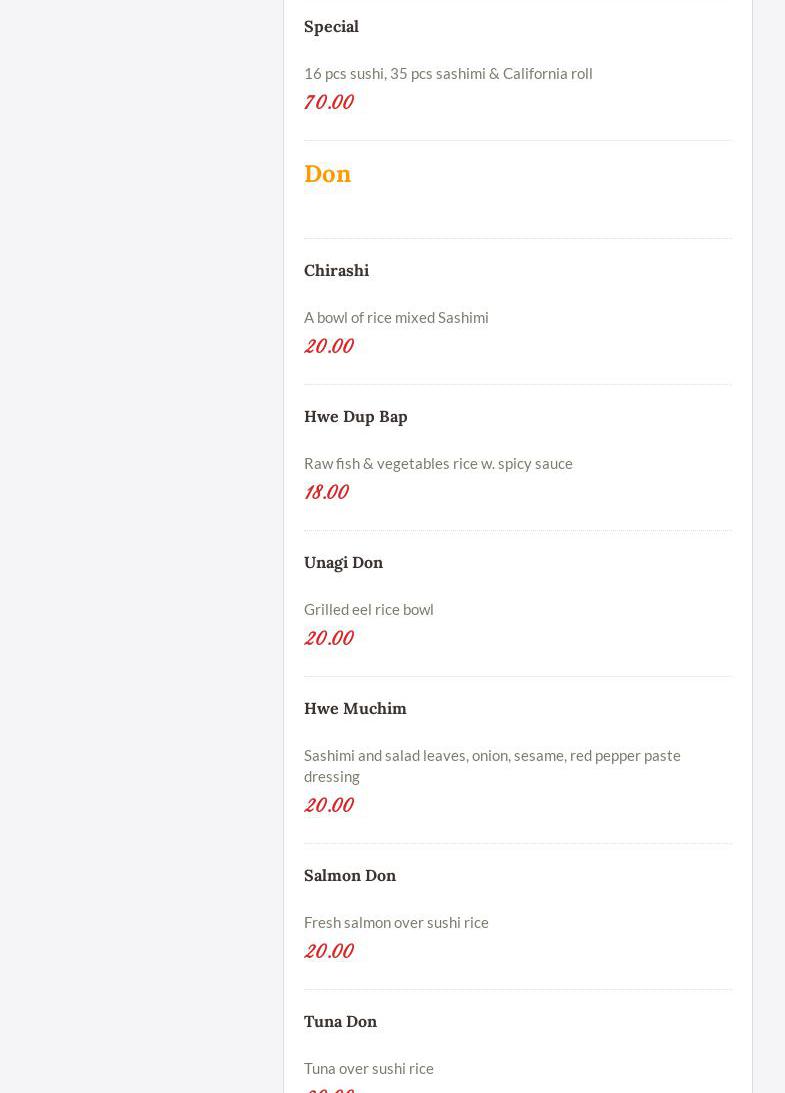785x1093 pixels.
Task: Click the Salmon Don 20.00 price
Action: [x=328, y=951]
